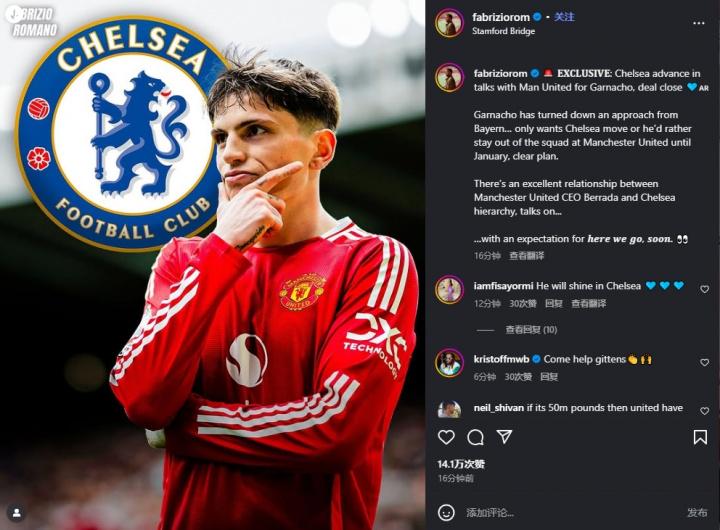Viewport: 720px width, 530px height.
Task: Follow fabriziorom with the 关注 button
Action: [564, 17]
